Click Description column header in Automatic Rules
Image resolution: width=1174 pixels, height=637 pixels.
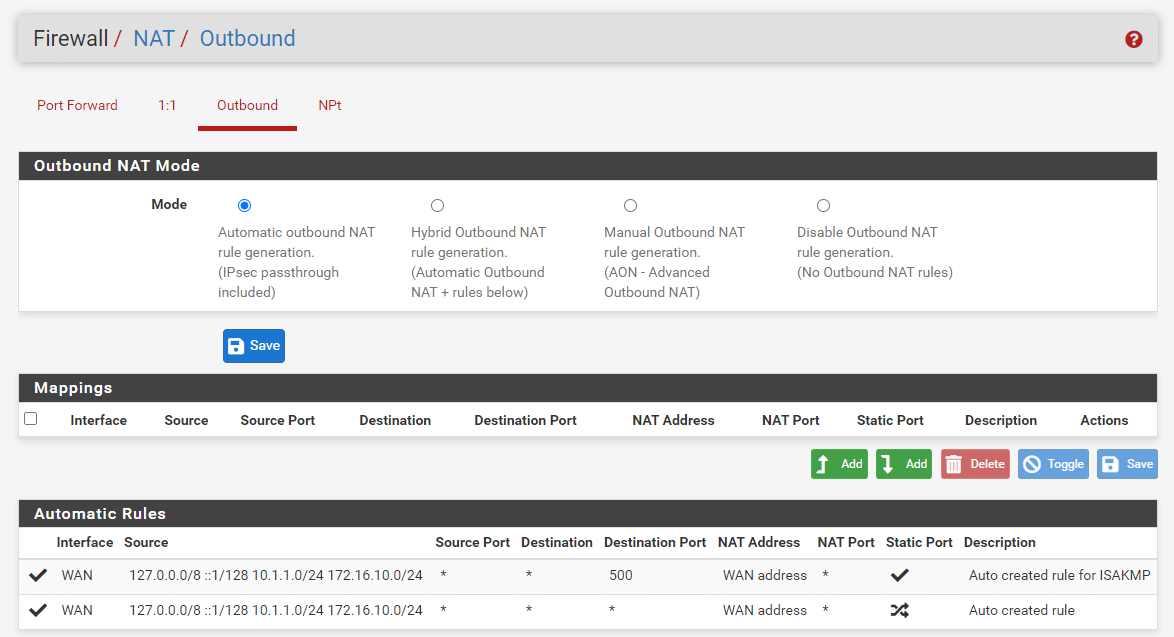[x=1000, y=543]
